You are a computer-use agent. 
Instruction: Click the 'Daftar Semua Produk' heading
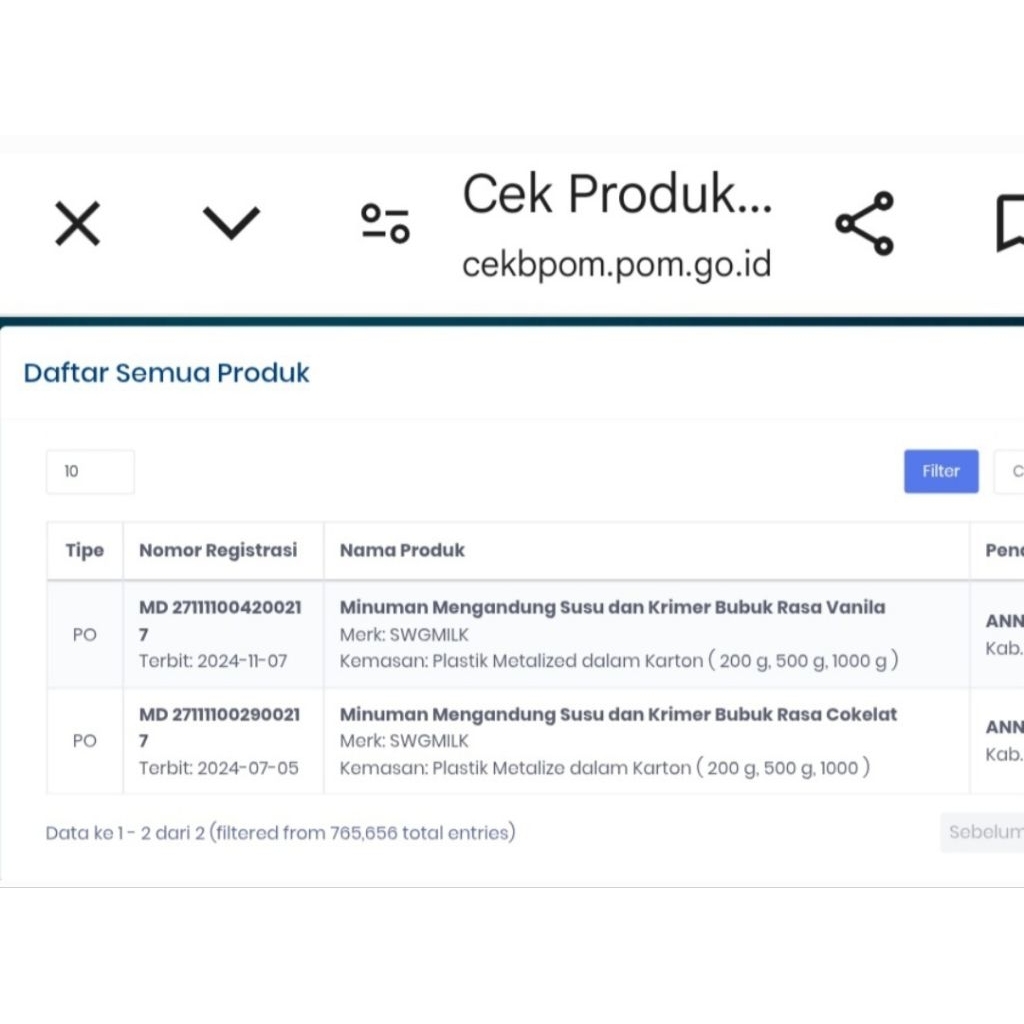pos(166,373)
